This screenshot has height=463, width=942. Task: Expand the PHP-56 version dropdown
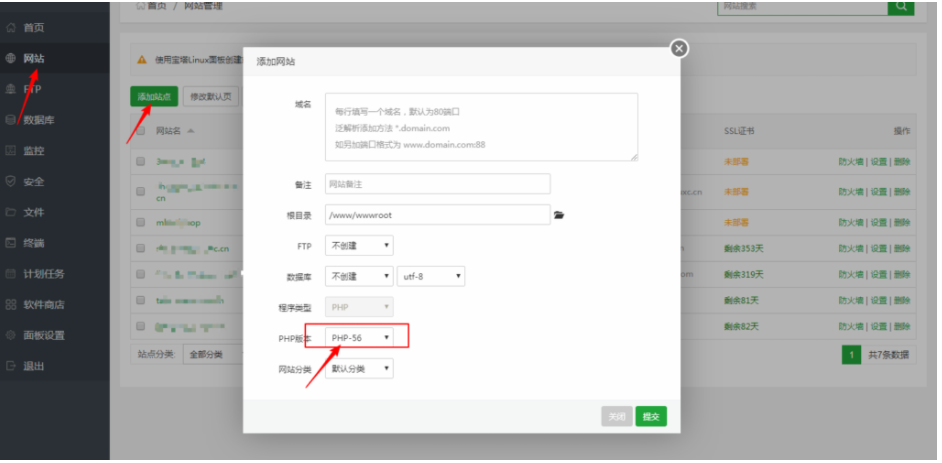(360, 338)
